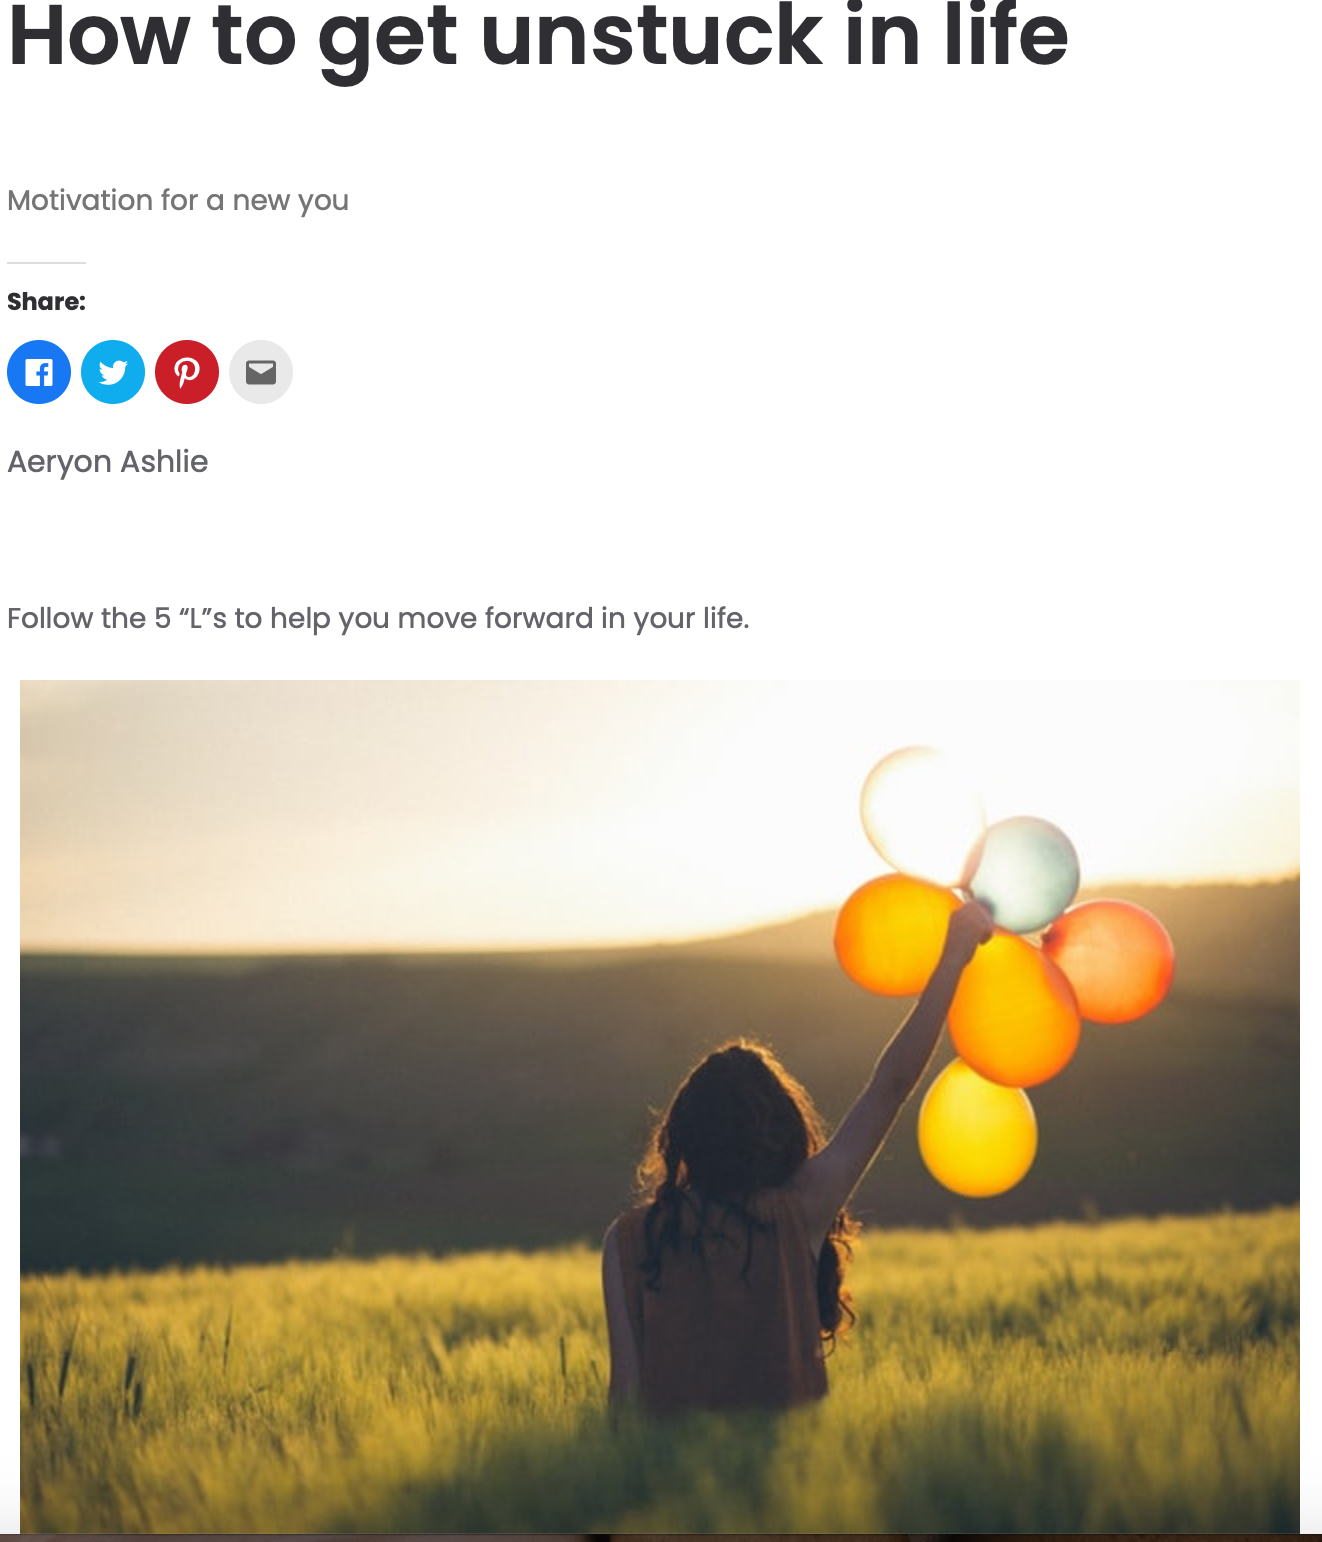Screen dimensions: 1322x1542
Task: Click the woman's hair in the photo
Action: click(740, 1120)
